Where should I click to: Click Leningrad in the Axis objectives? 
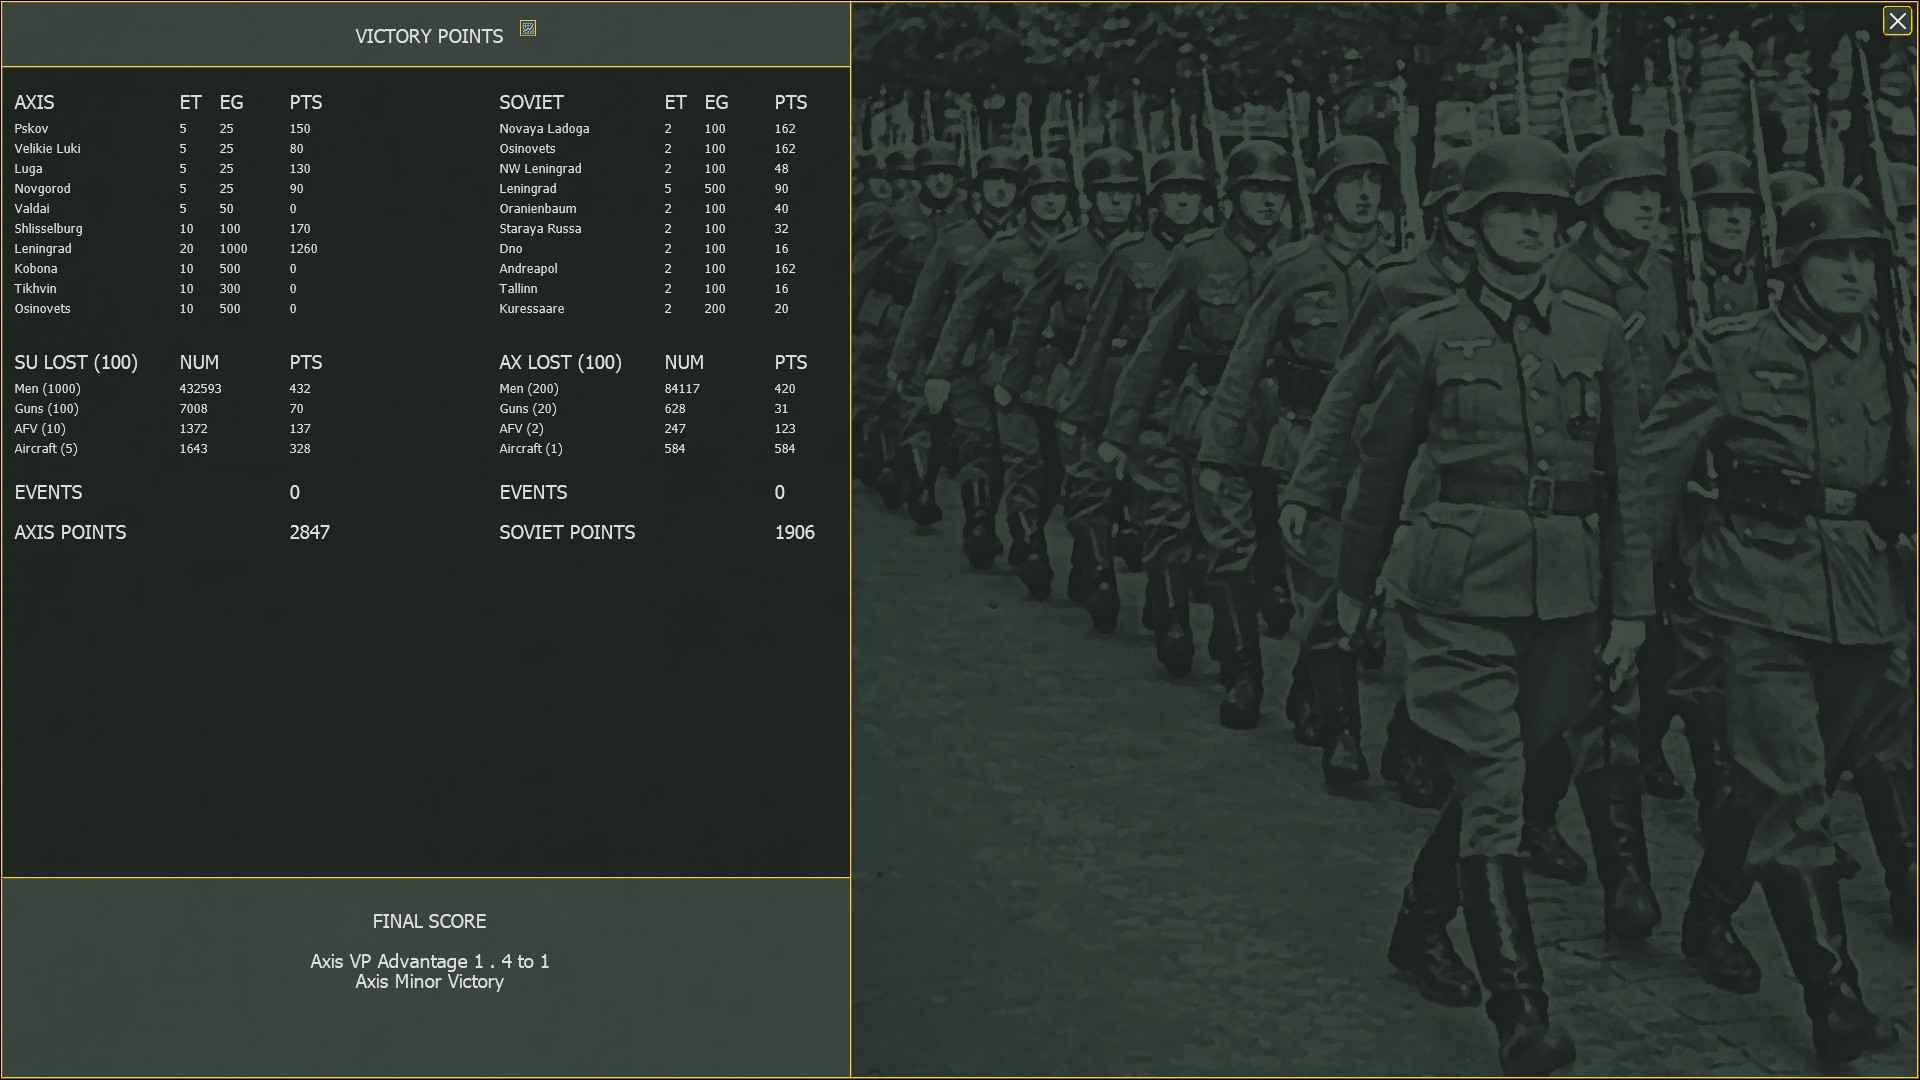click(43, 249)
